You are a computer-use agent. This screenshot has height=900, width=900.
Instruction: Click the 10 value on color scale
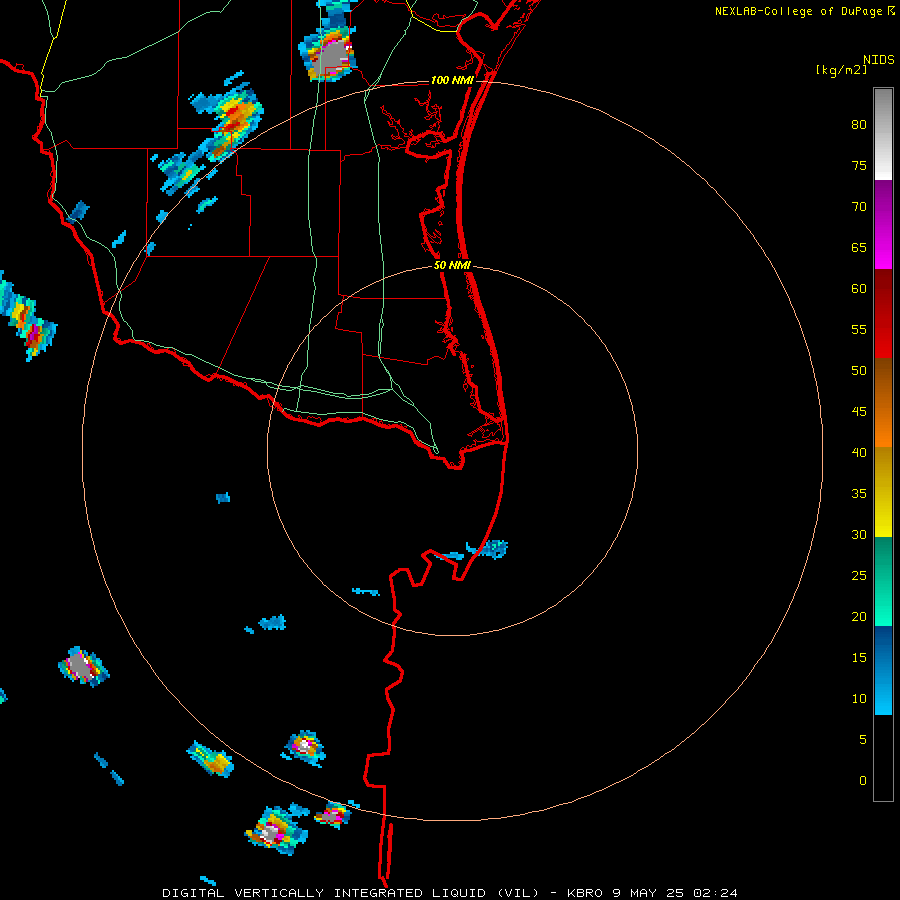tap(859, 699)
